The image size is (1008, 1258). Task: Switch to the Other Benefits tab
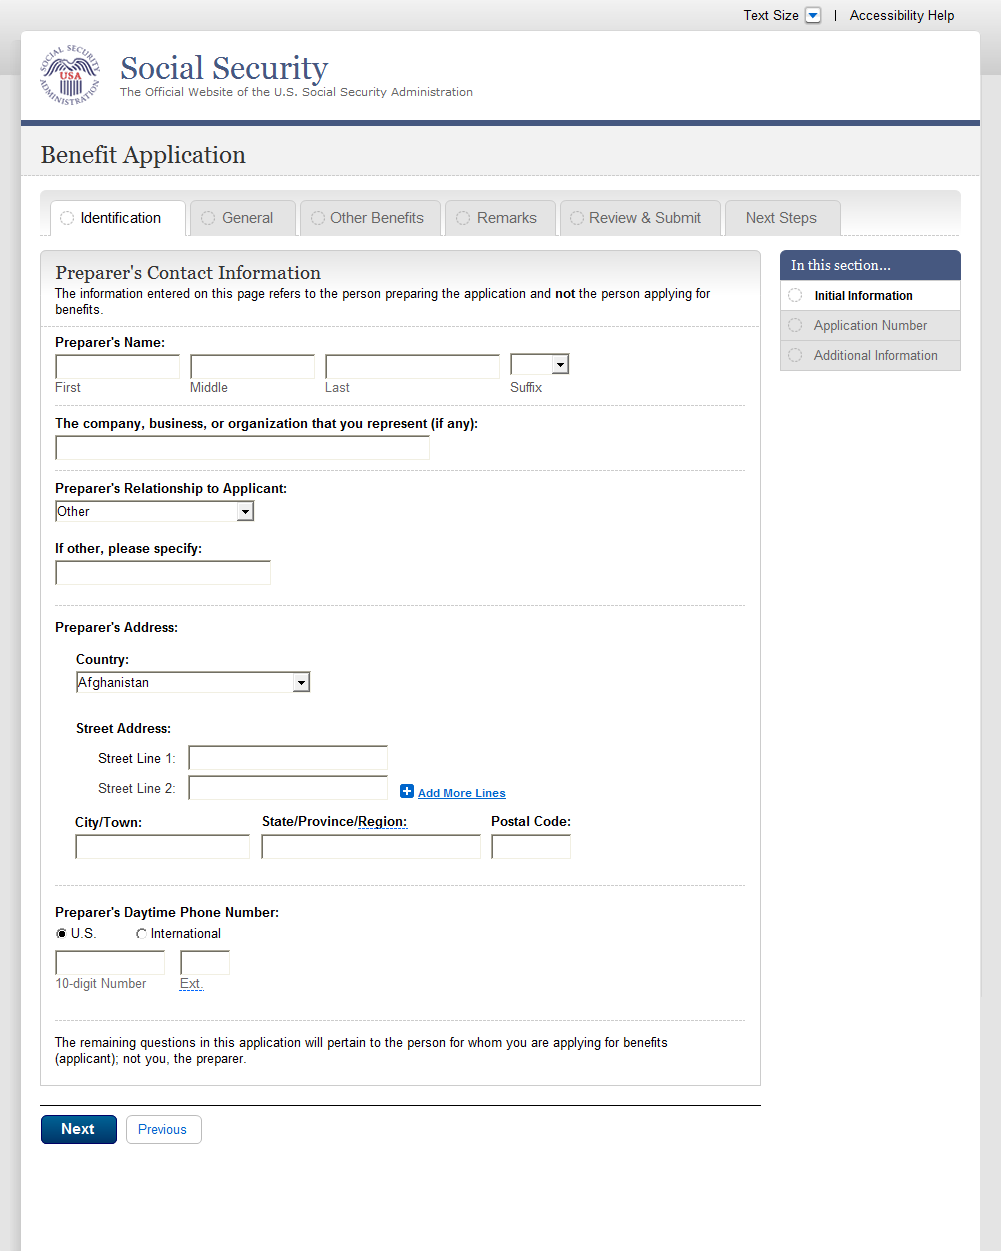click(x=369, y=218)
